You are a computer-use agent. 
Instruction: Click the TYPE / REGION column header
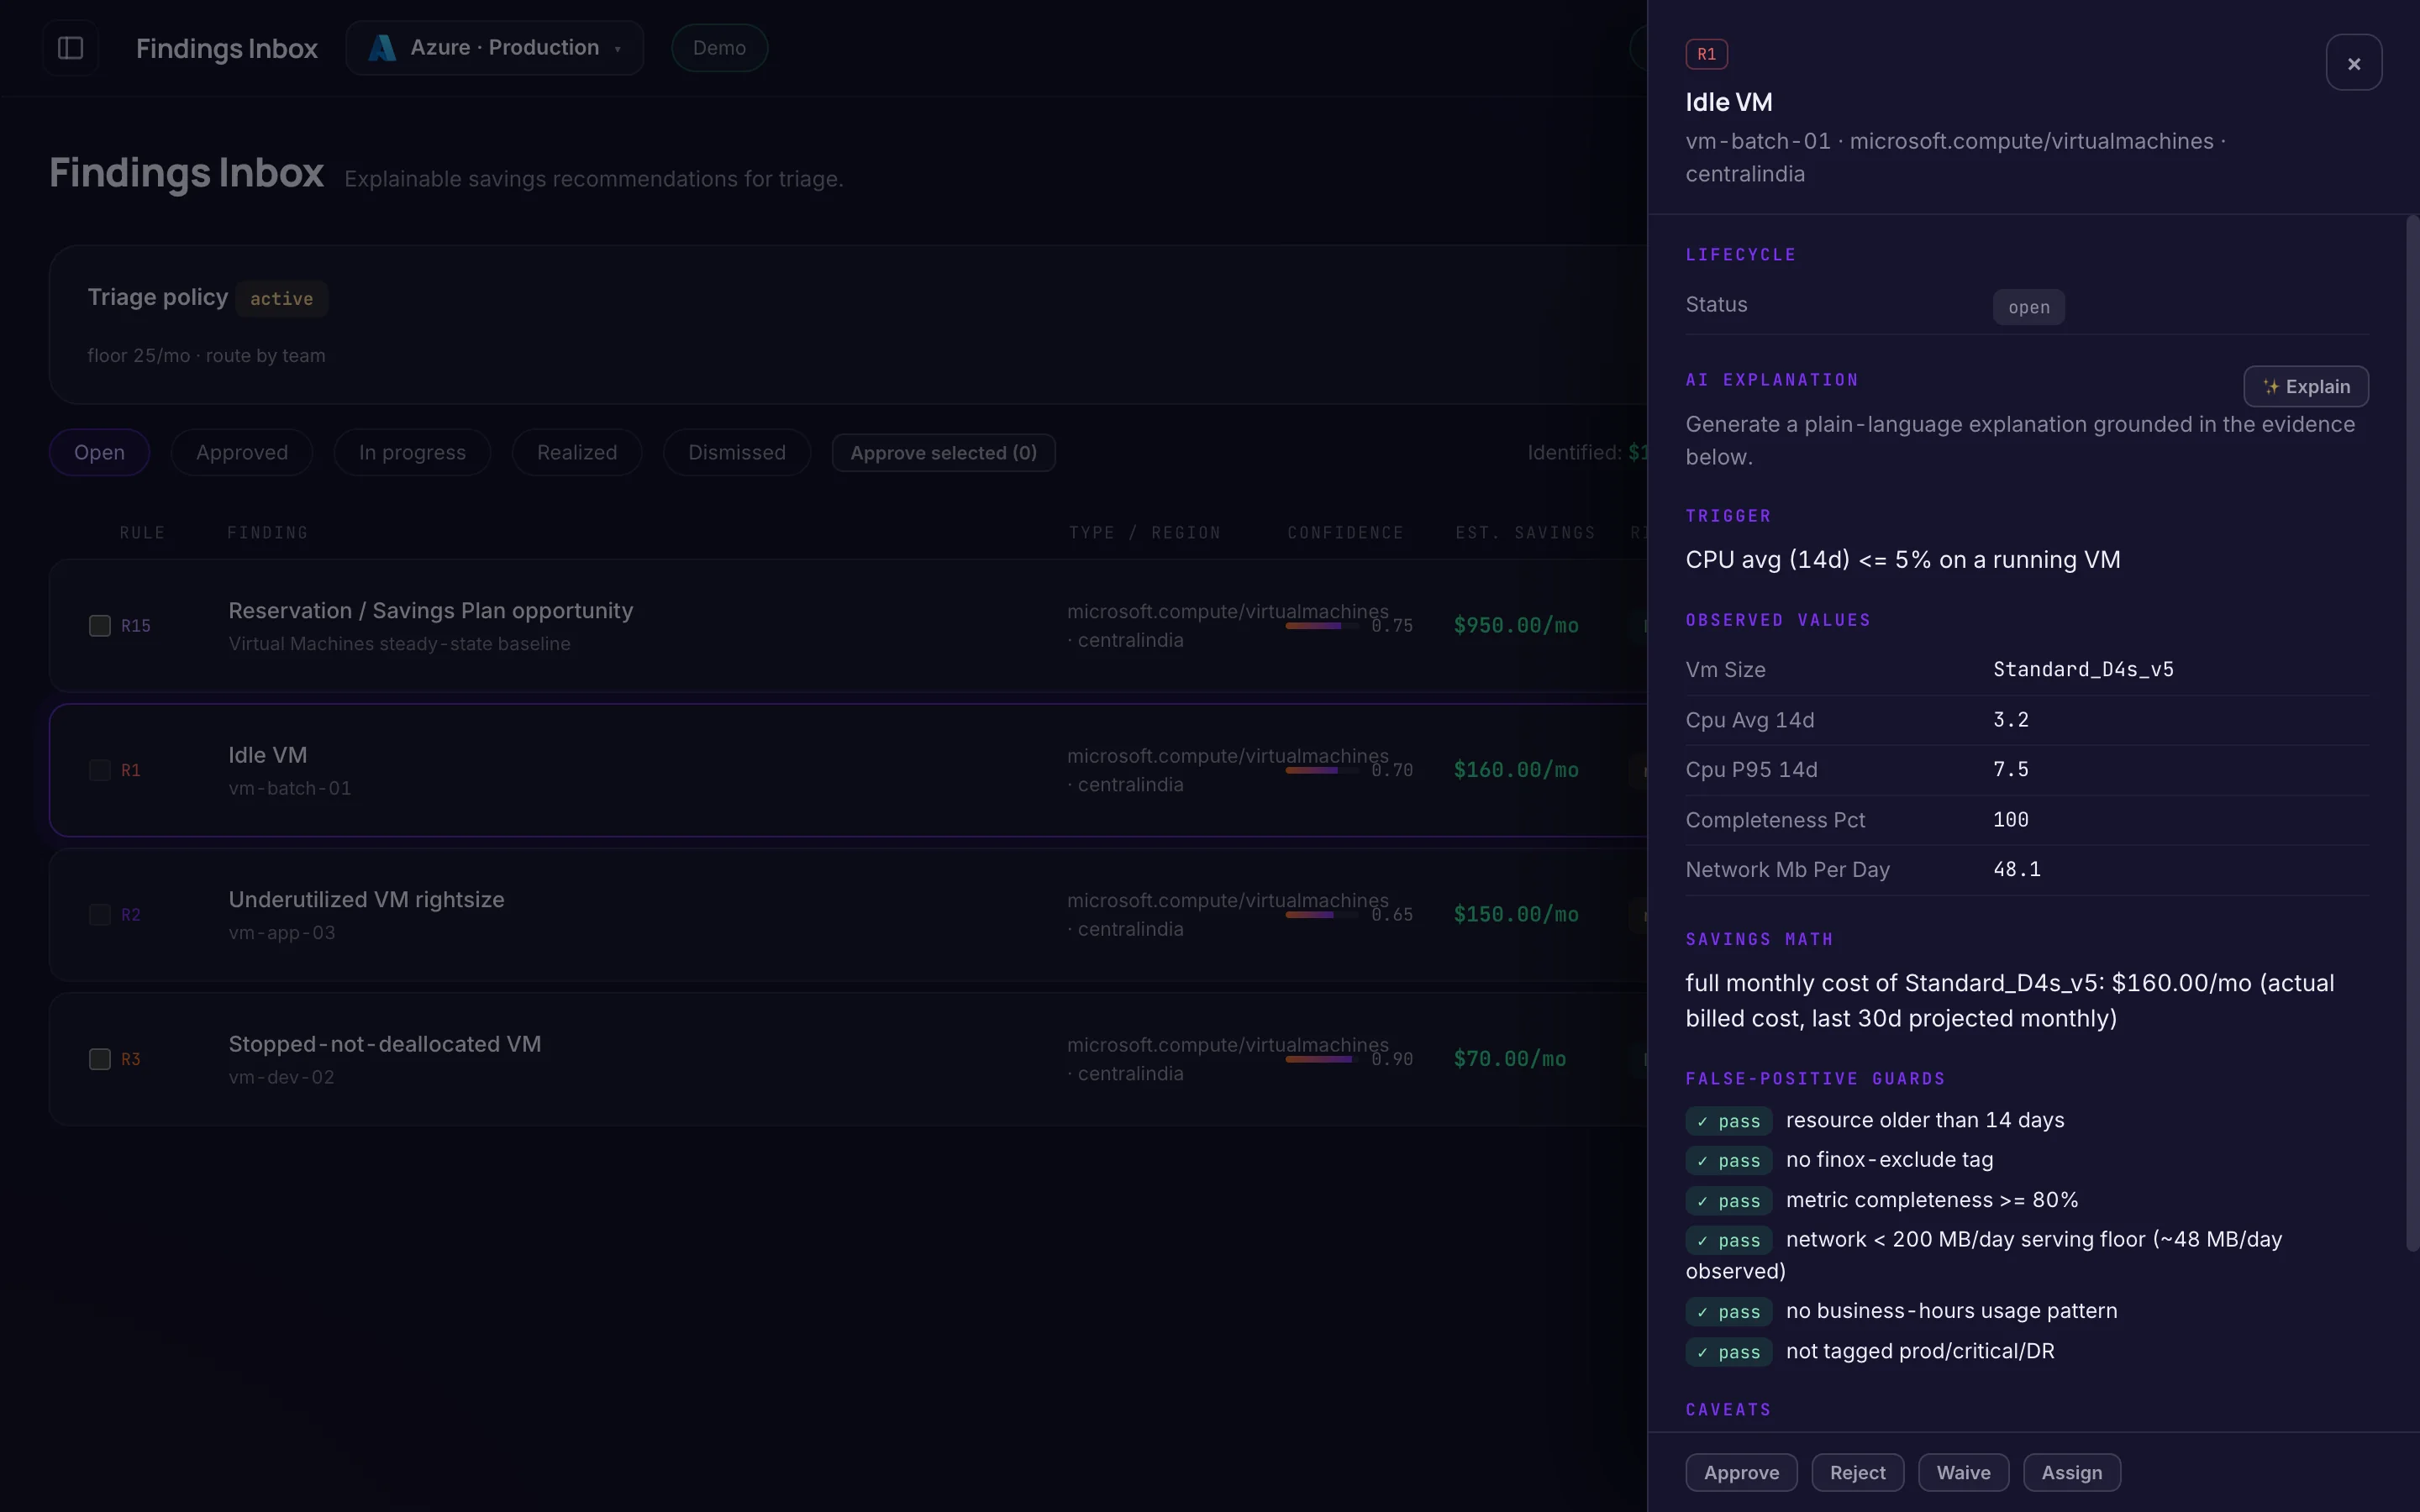pos(1144,533)
